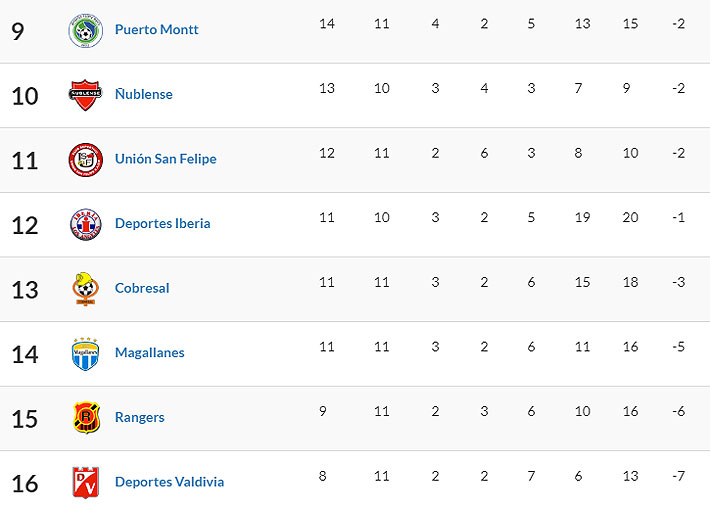Viewport: 710px width, 510px height.
Task: Select position number 9 in standings
Action: pos(18,31)
